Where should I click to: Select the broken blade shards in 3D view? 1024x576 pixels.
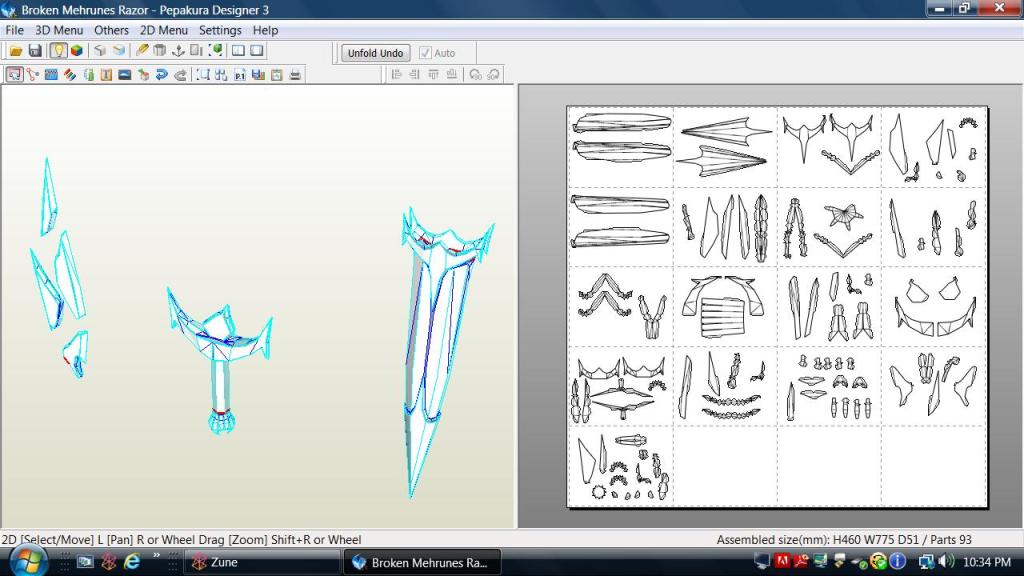pos(59,268)
